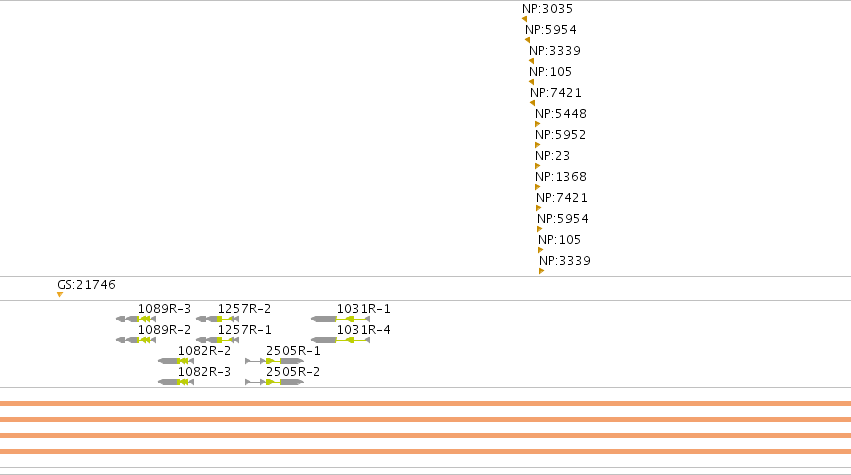This screenshot has width=851, height=475.
Task: Select the 1031R-1 transcript gene glyph
Action: pyautogui.click(x=340, y=319)
